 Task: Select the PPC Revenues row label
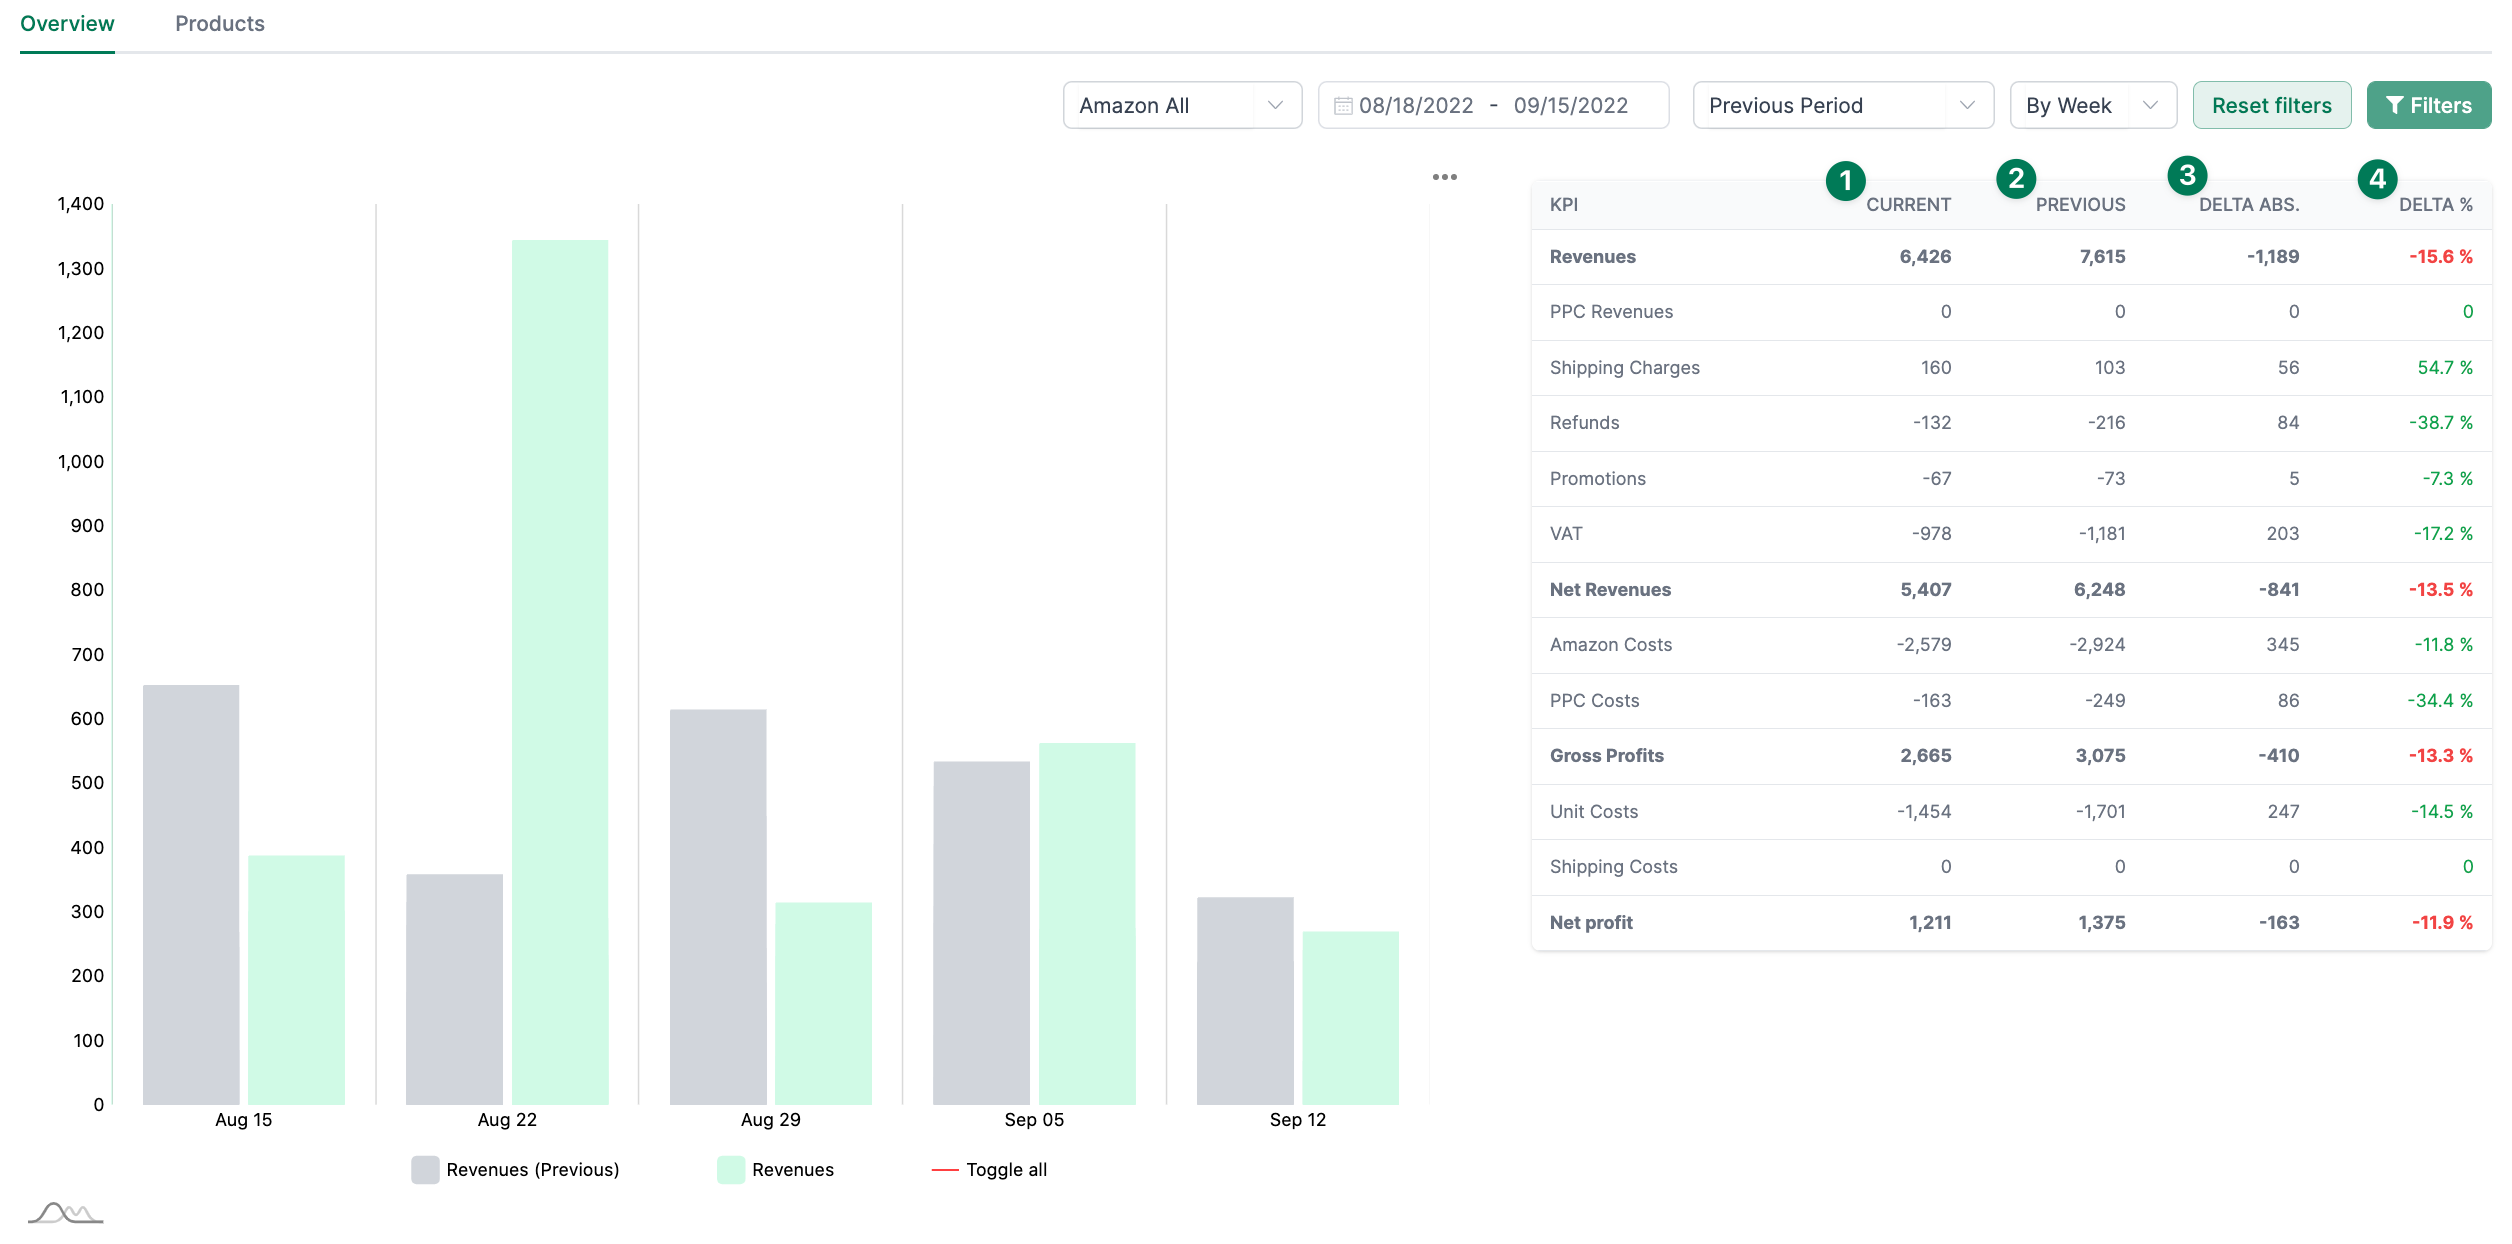tap(1611, 312)
